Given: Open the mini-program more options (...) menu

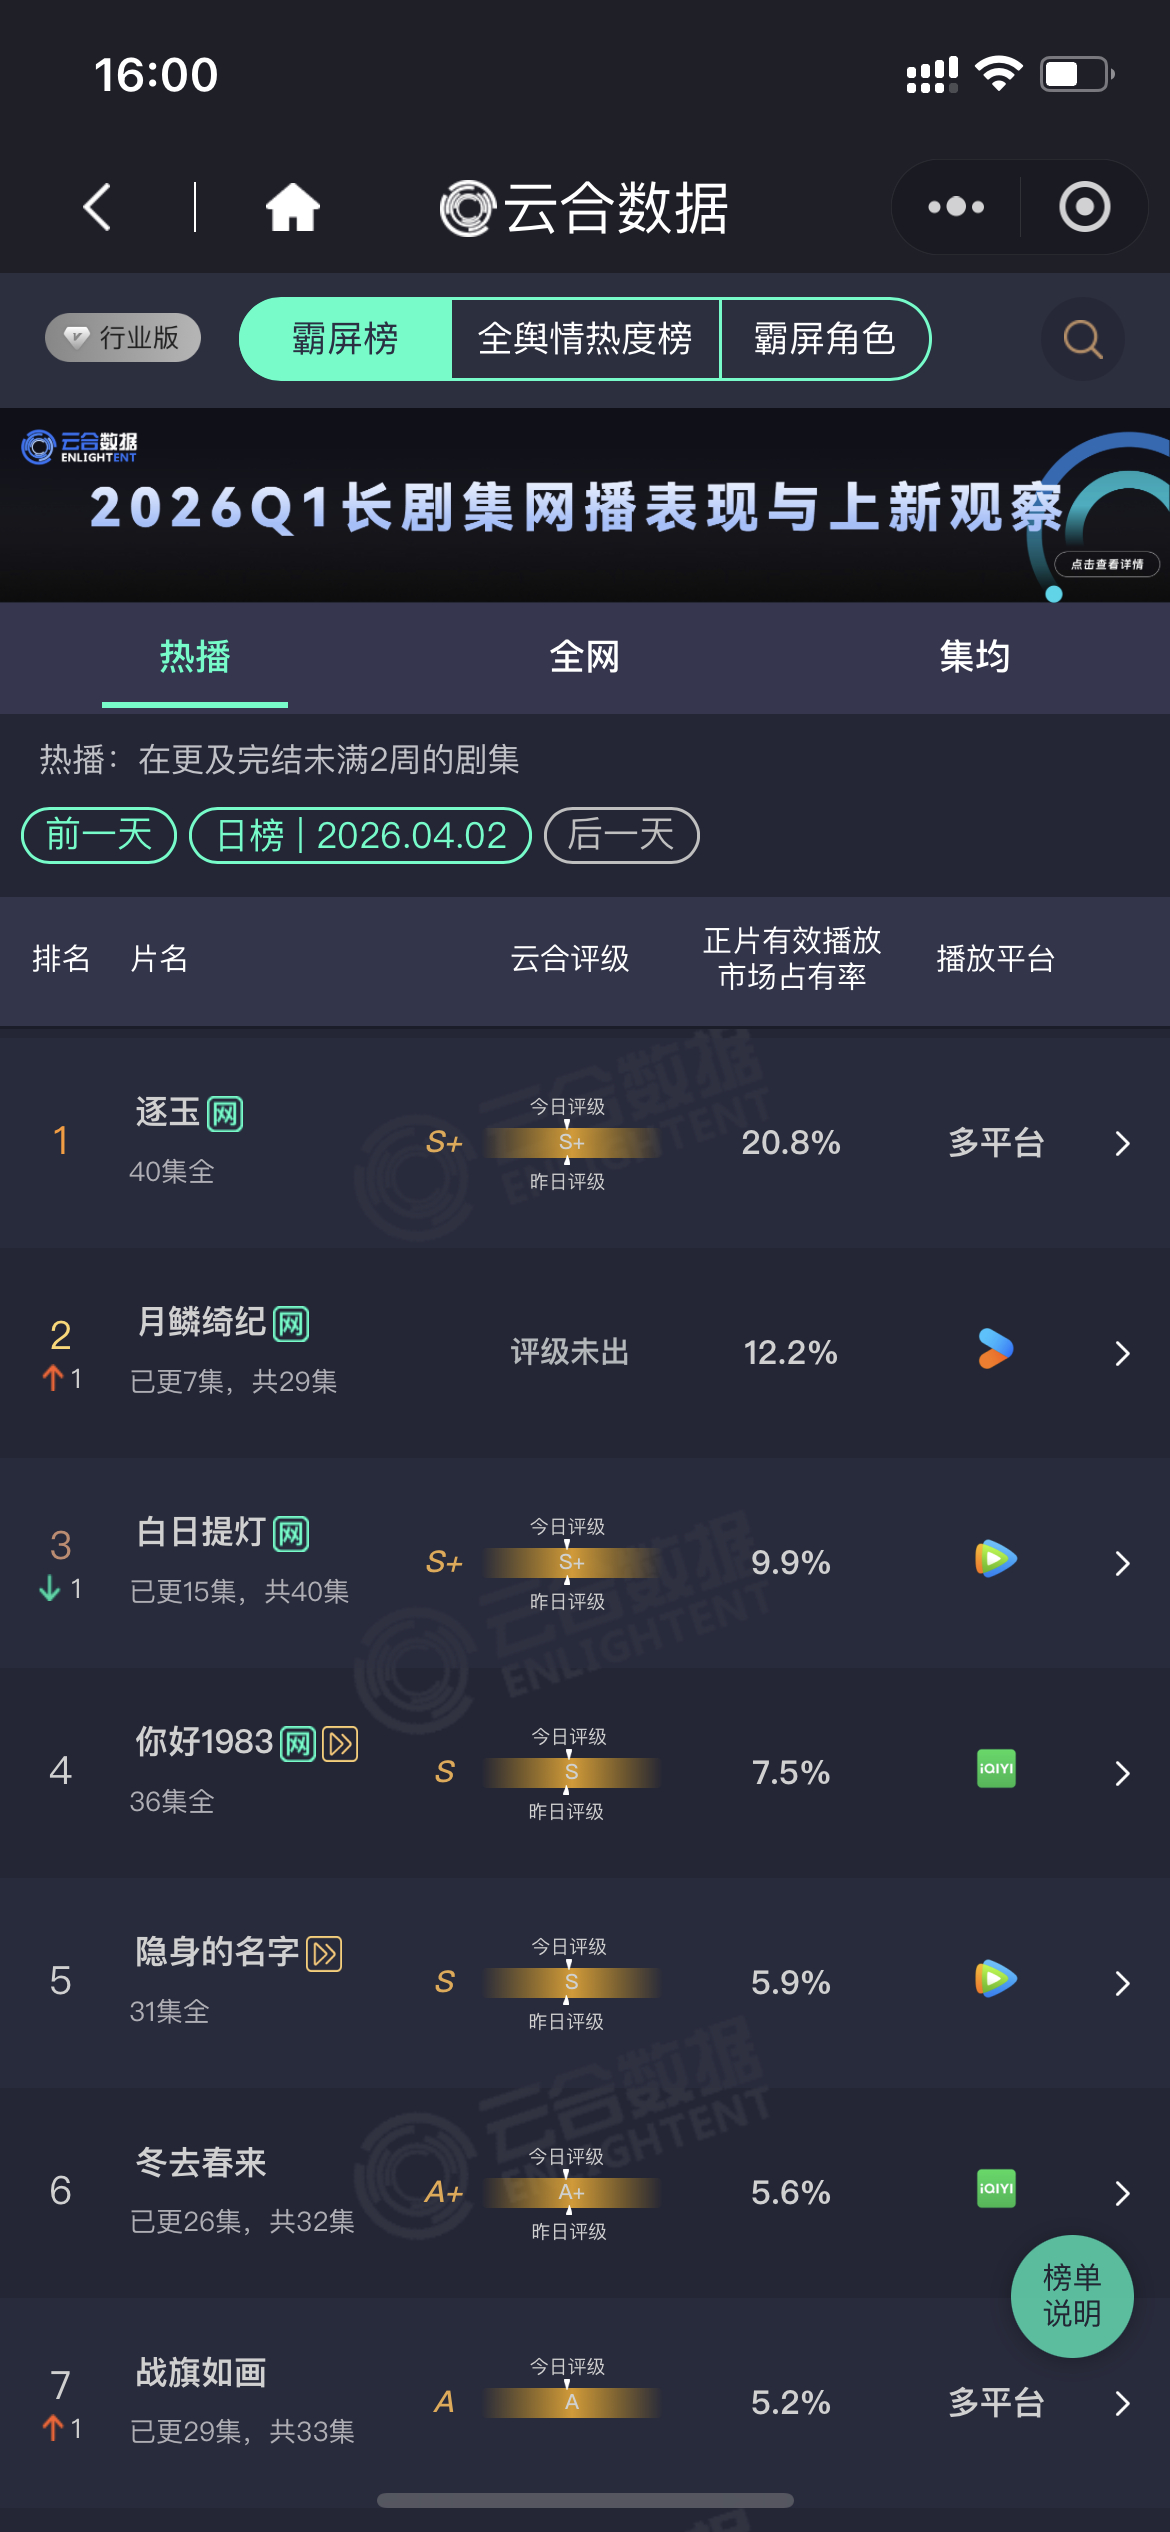Looking at the screenshot, I should (x=953, y=206).
